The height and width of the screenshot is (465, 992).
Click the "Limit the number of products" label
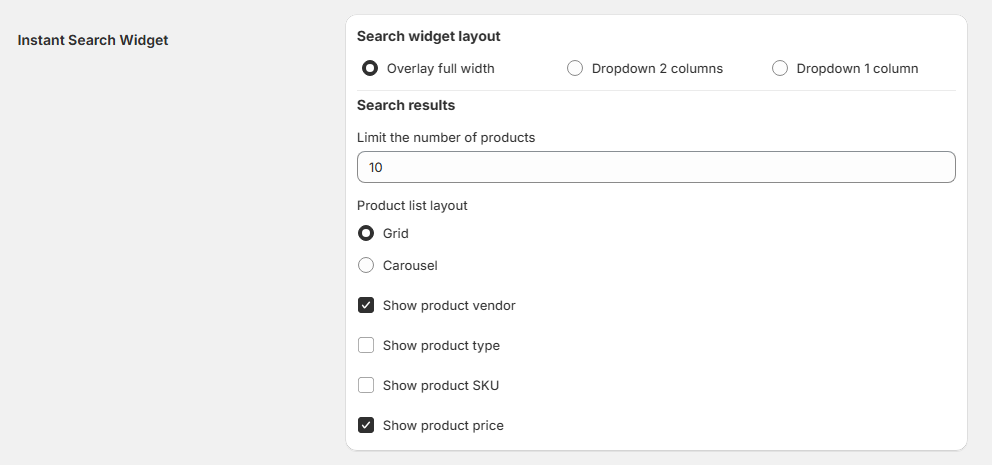point(446,137)
